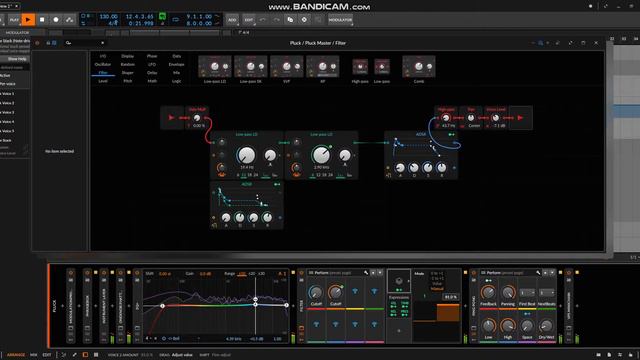Click Release knob of lower ADSR

267,218
